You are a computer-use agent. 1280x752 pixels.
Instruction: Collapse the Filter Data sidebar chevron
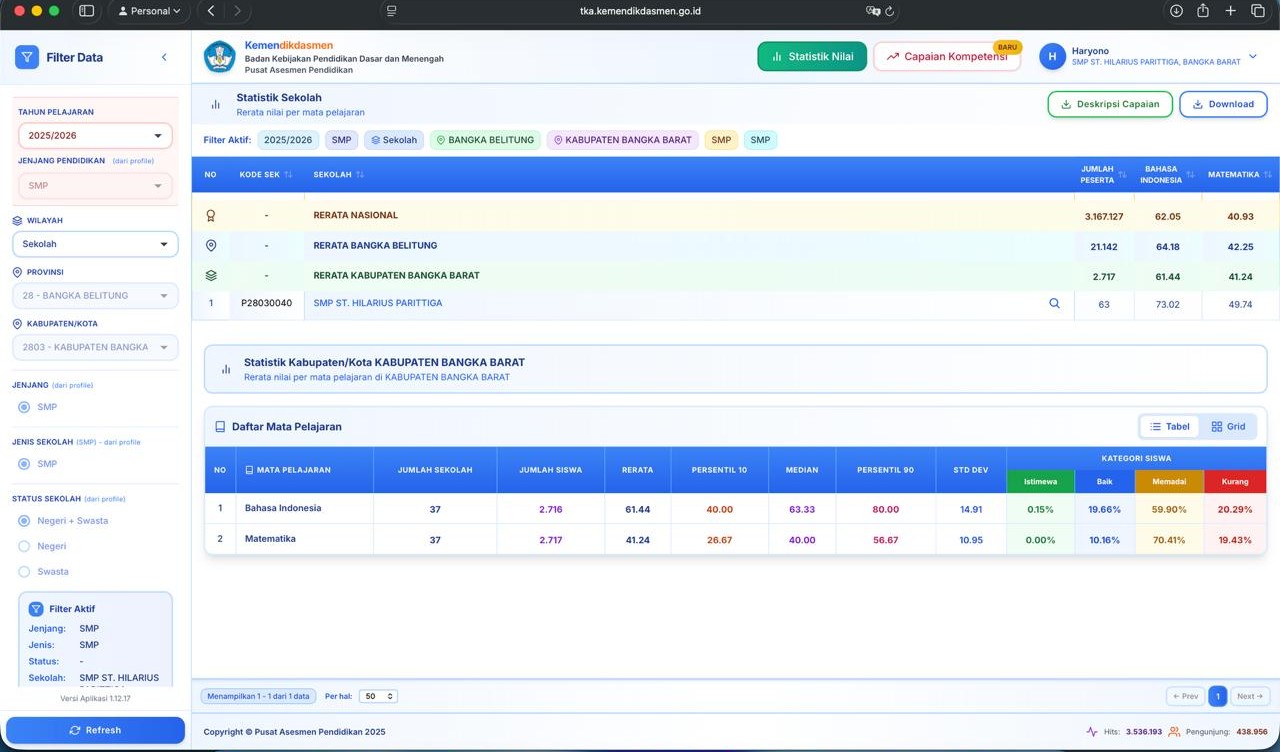click(x=164, y=57)
